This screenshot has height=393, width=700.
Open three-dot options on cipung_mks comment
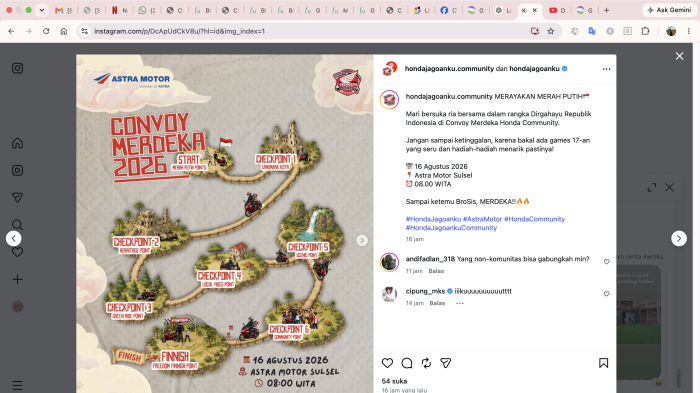click(460, 303)
